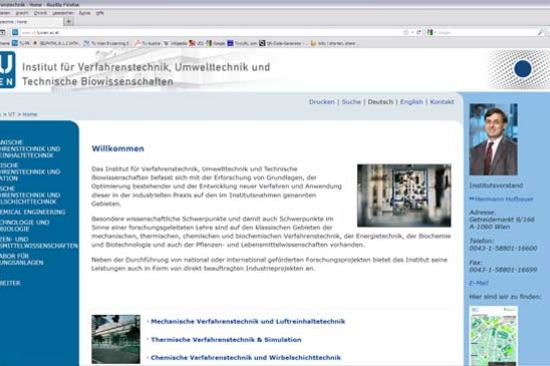550x366 pixels.
Task: Click the VT breadcrumb
Action: click(12, 114)
